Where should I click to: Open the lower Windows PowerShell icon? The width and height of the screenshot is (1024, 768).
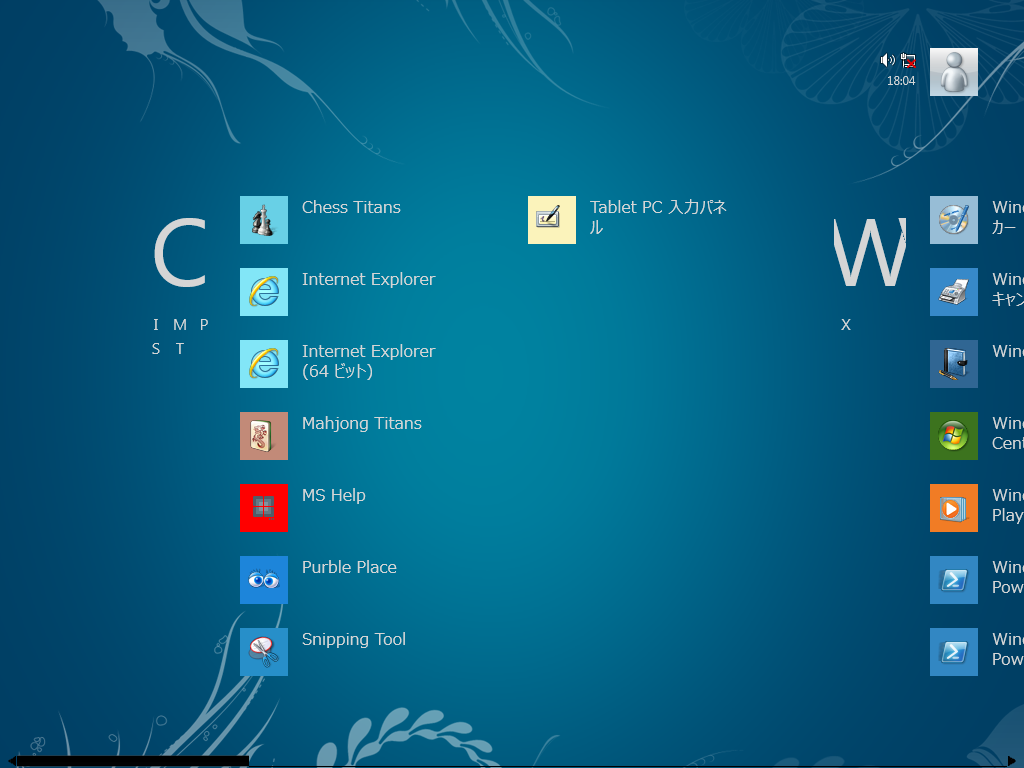coord(953,652)
